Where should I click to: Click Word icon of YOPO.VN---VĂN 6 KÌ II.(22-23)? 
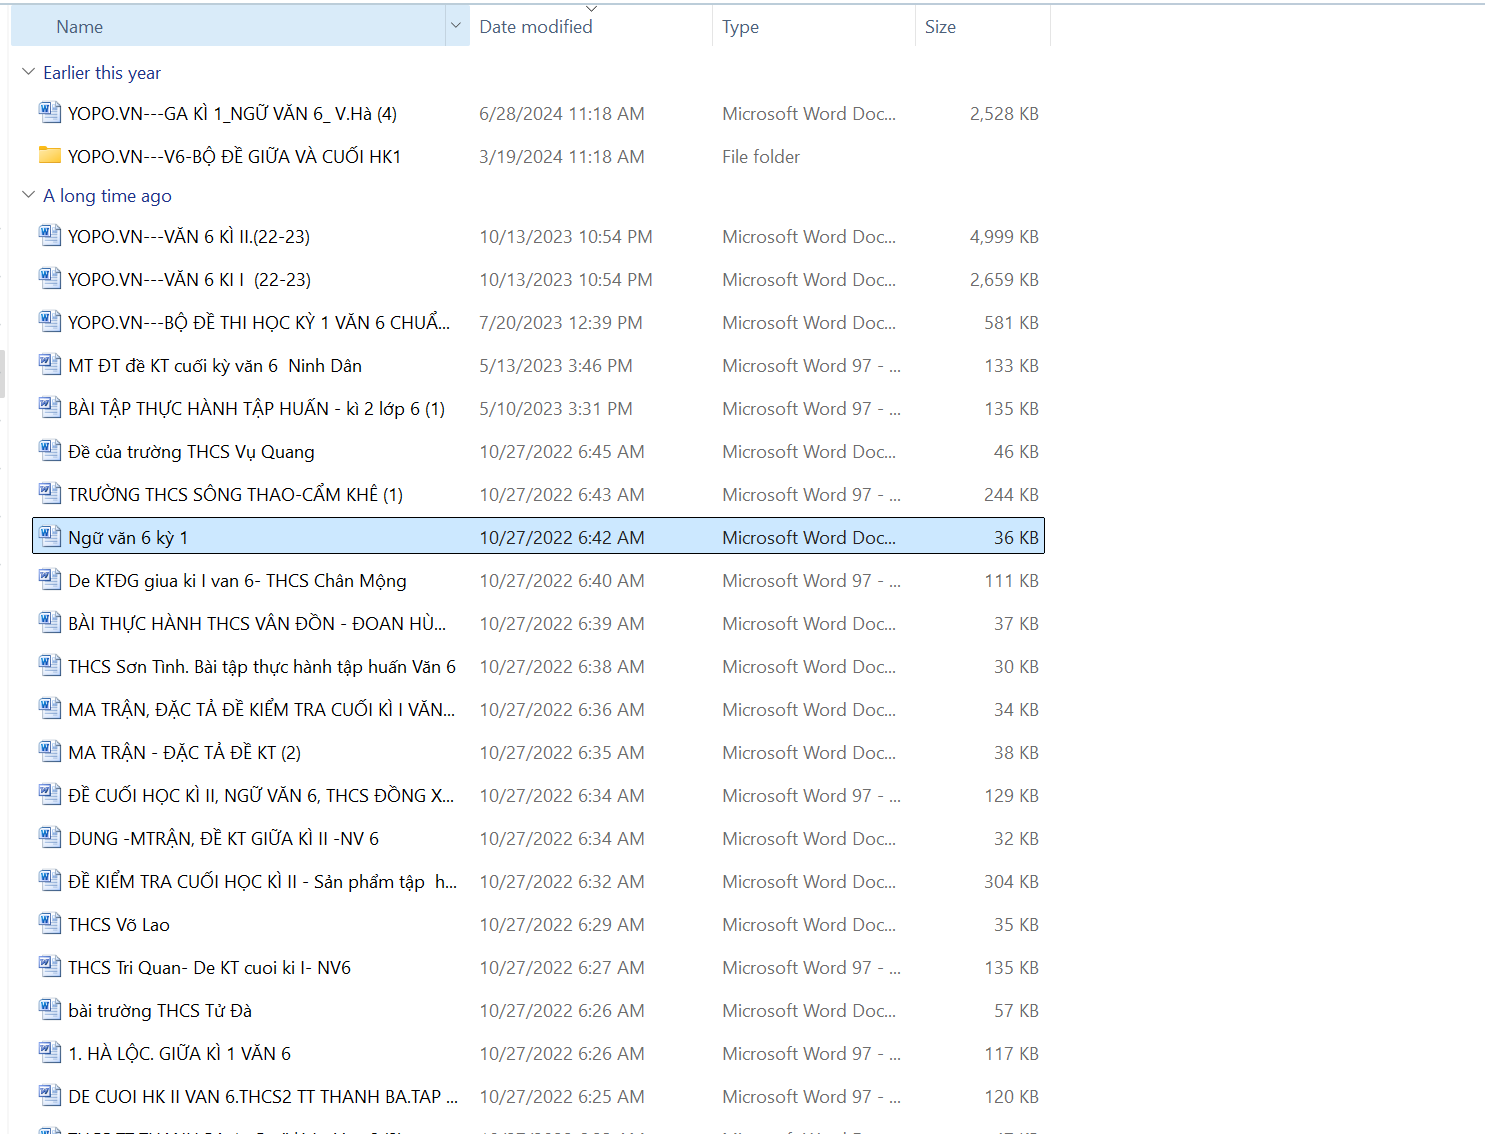(50, 235)
